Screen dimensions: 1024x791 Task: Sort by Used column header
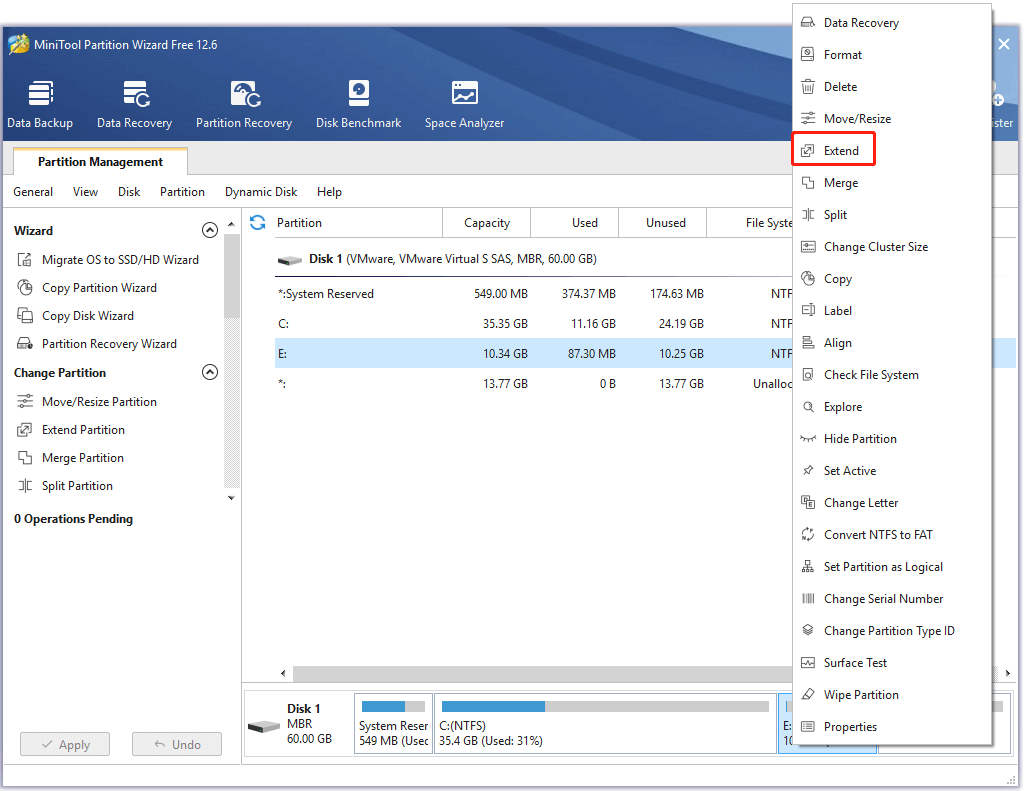(x=575, y=223)
